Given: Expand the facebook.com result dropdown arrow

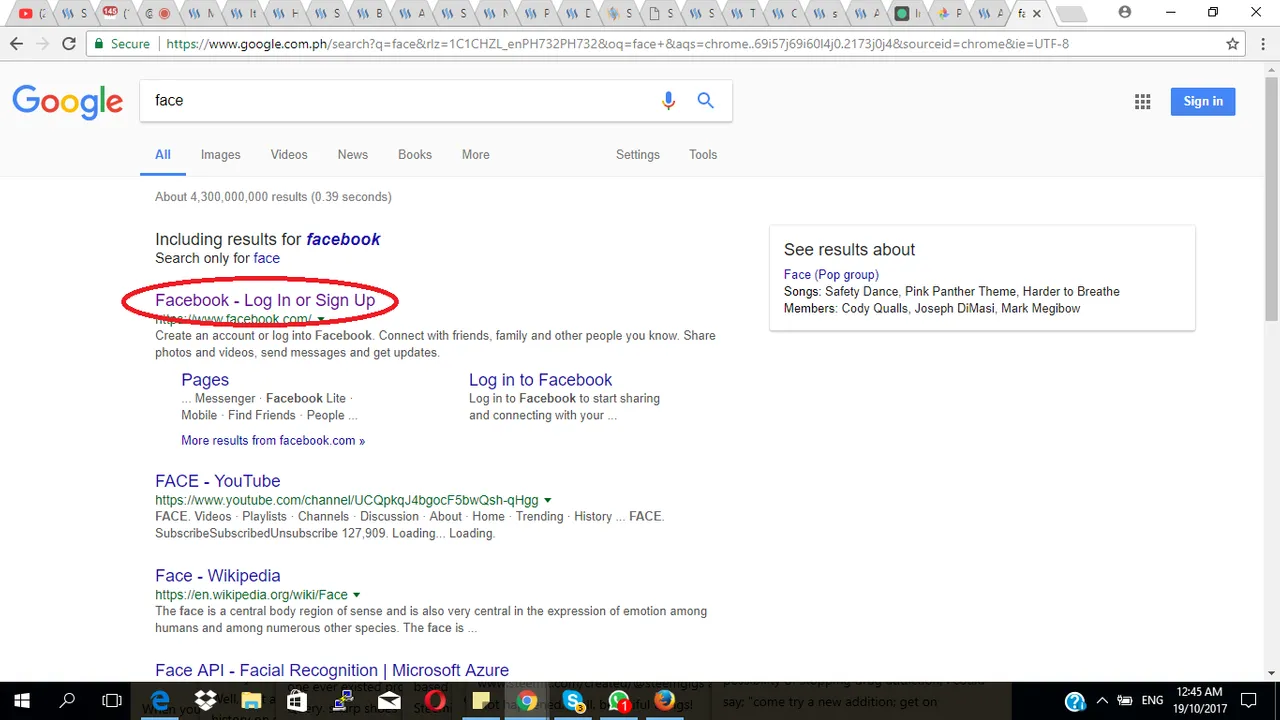Looking at the screenshot, I should [x=321, y=320].
